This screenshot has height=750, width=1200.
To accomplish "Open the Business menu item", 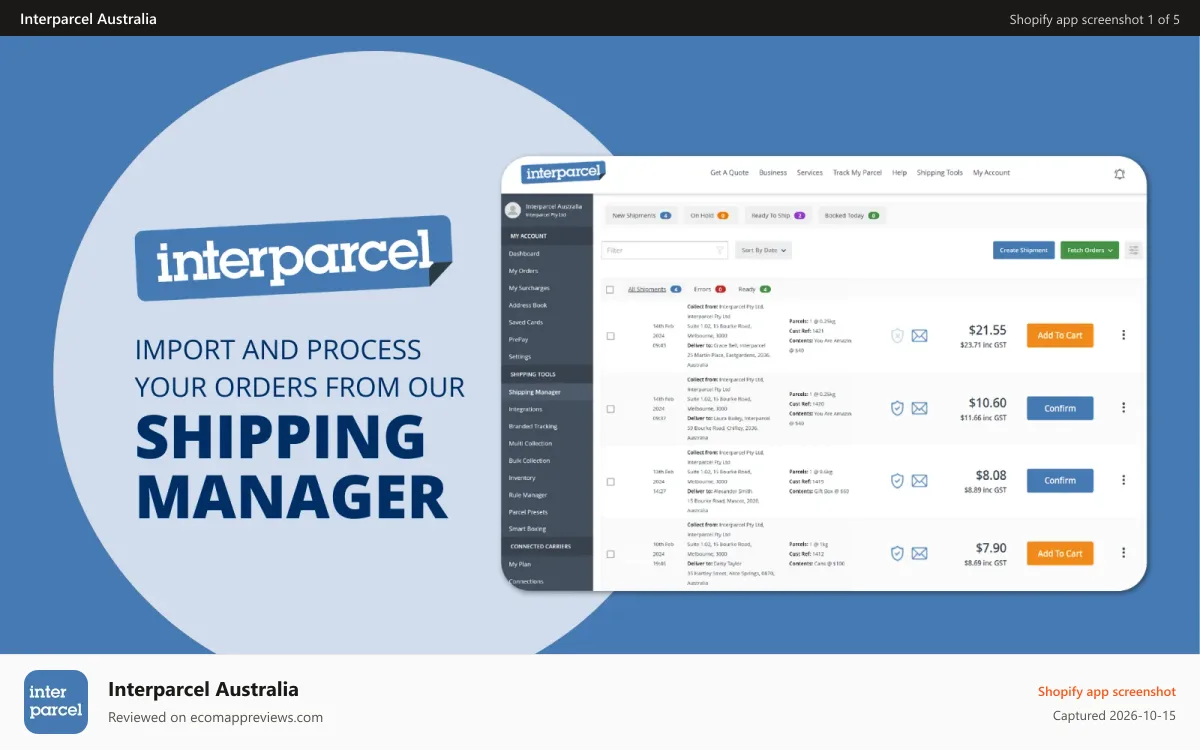I will pyautogui.click(x=773, y=173).
